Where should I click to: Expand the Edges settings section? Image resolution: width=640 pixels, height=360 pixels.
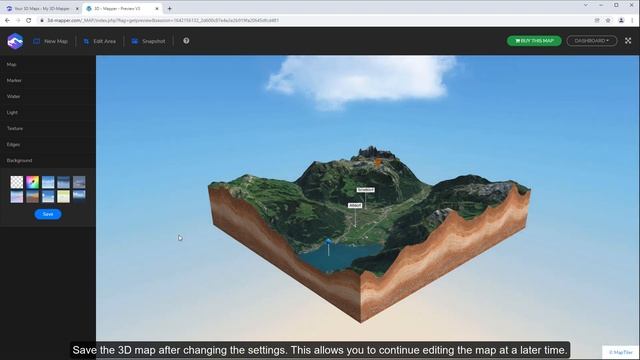(x=48, y=144)
